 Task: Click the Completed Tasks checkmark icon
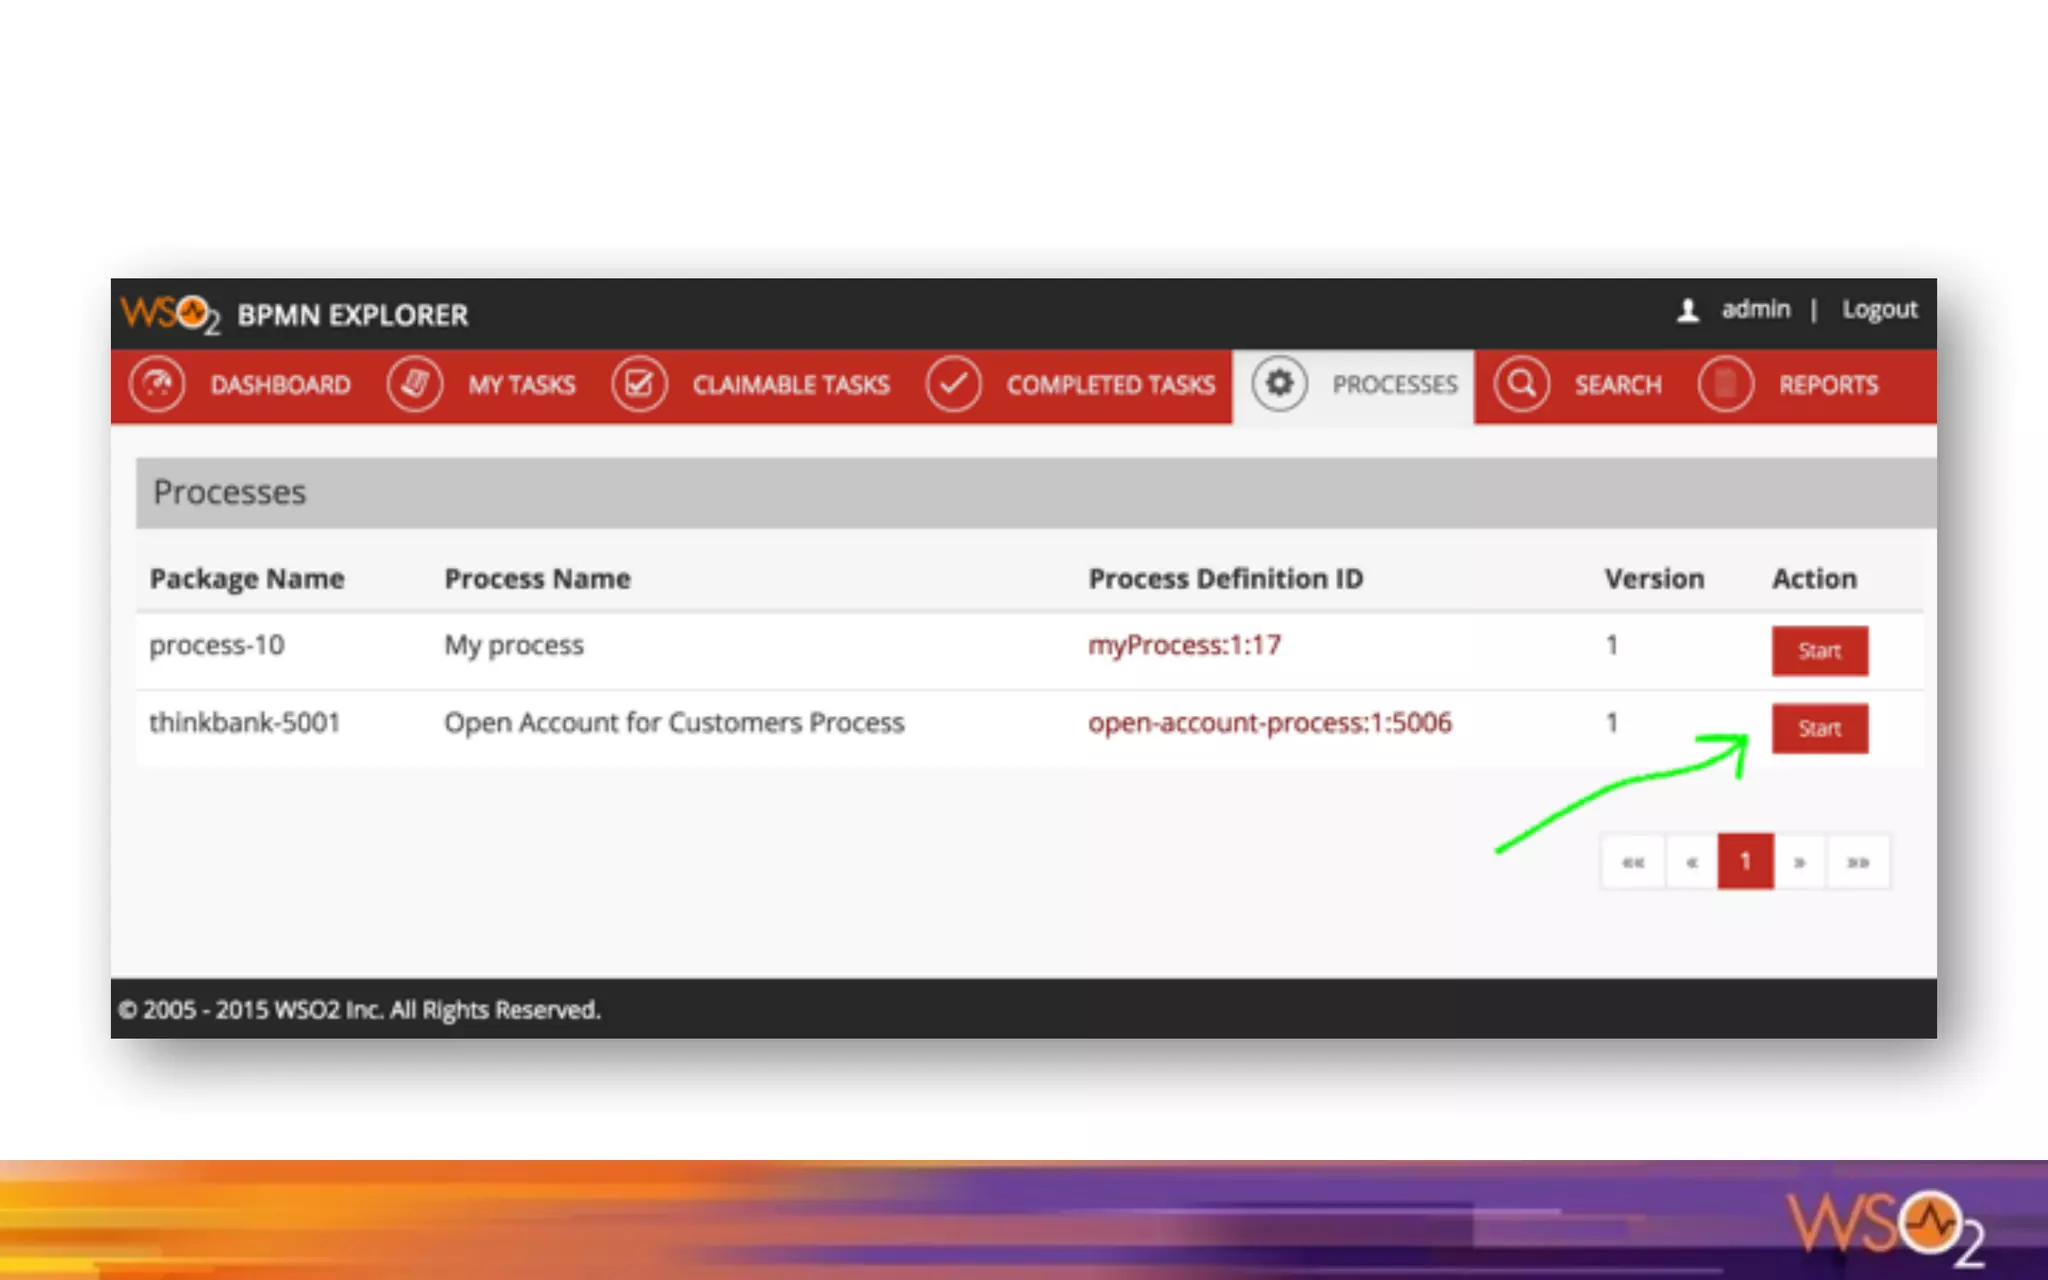click(953, 385)
